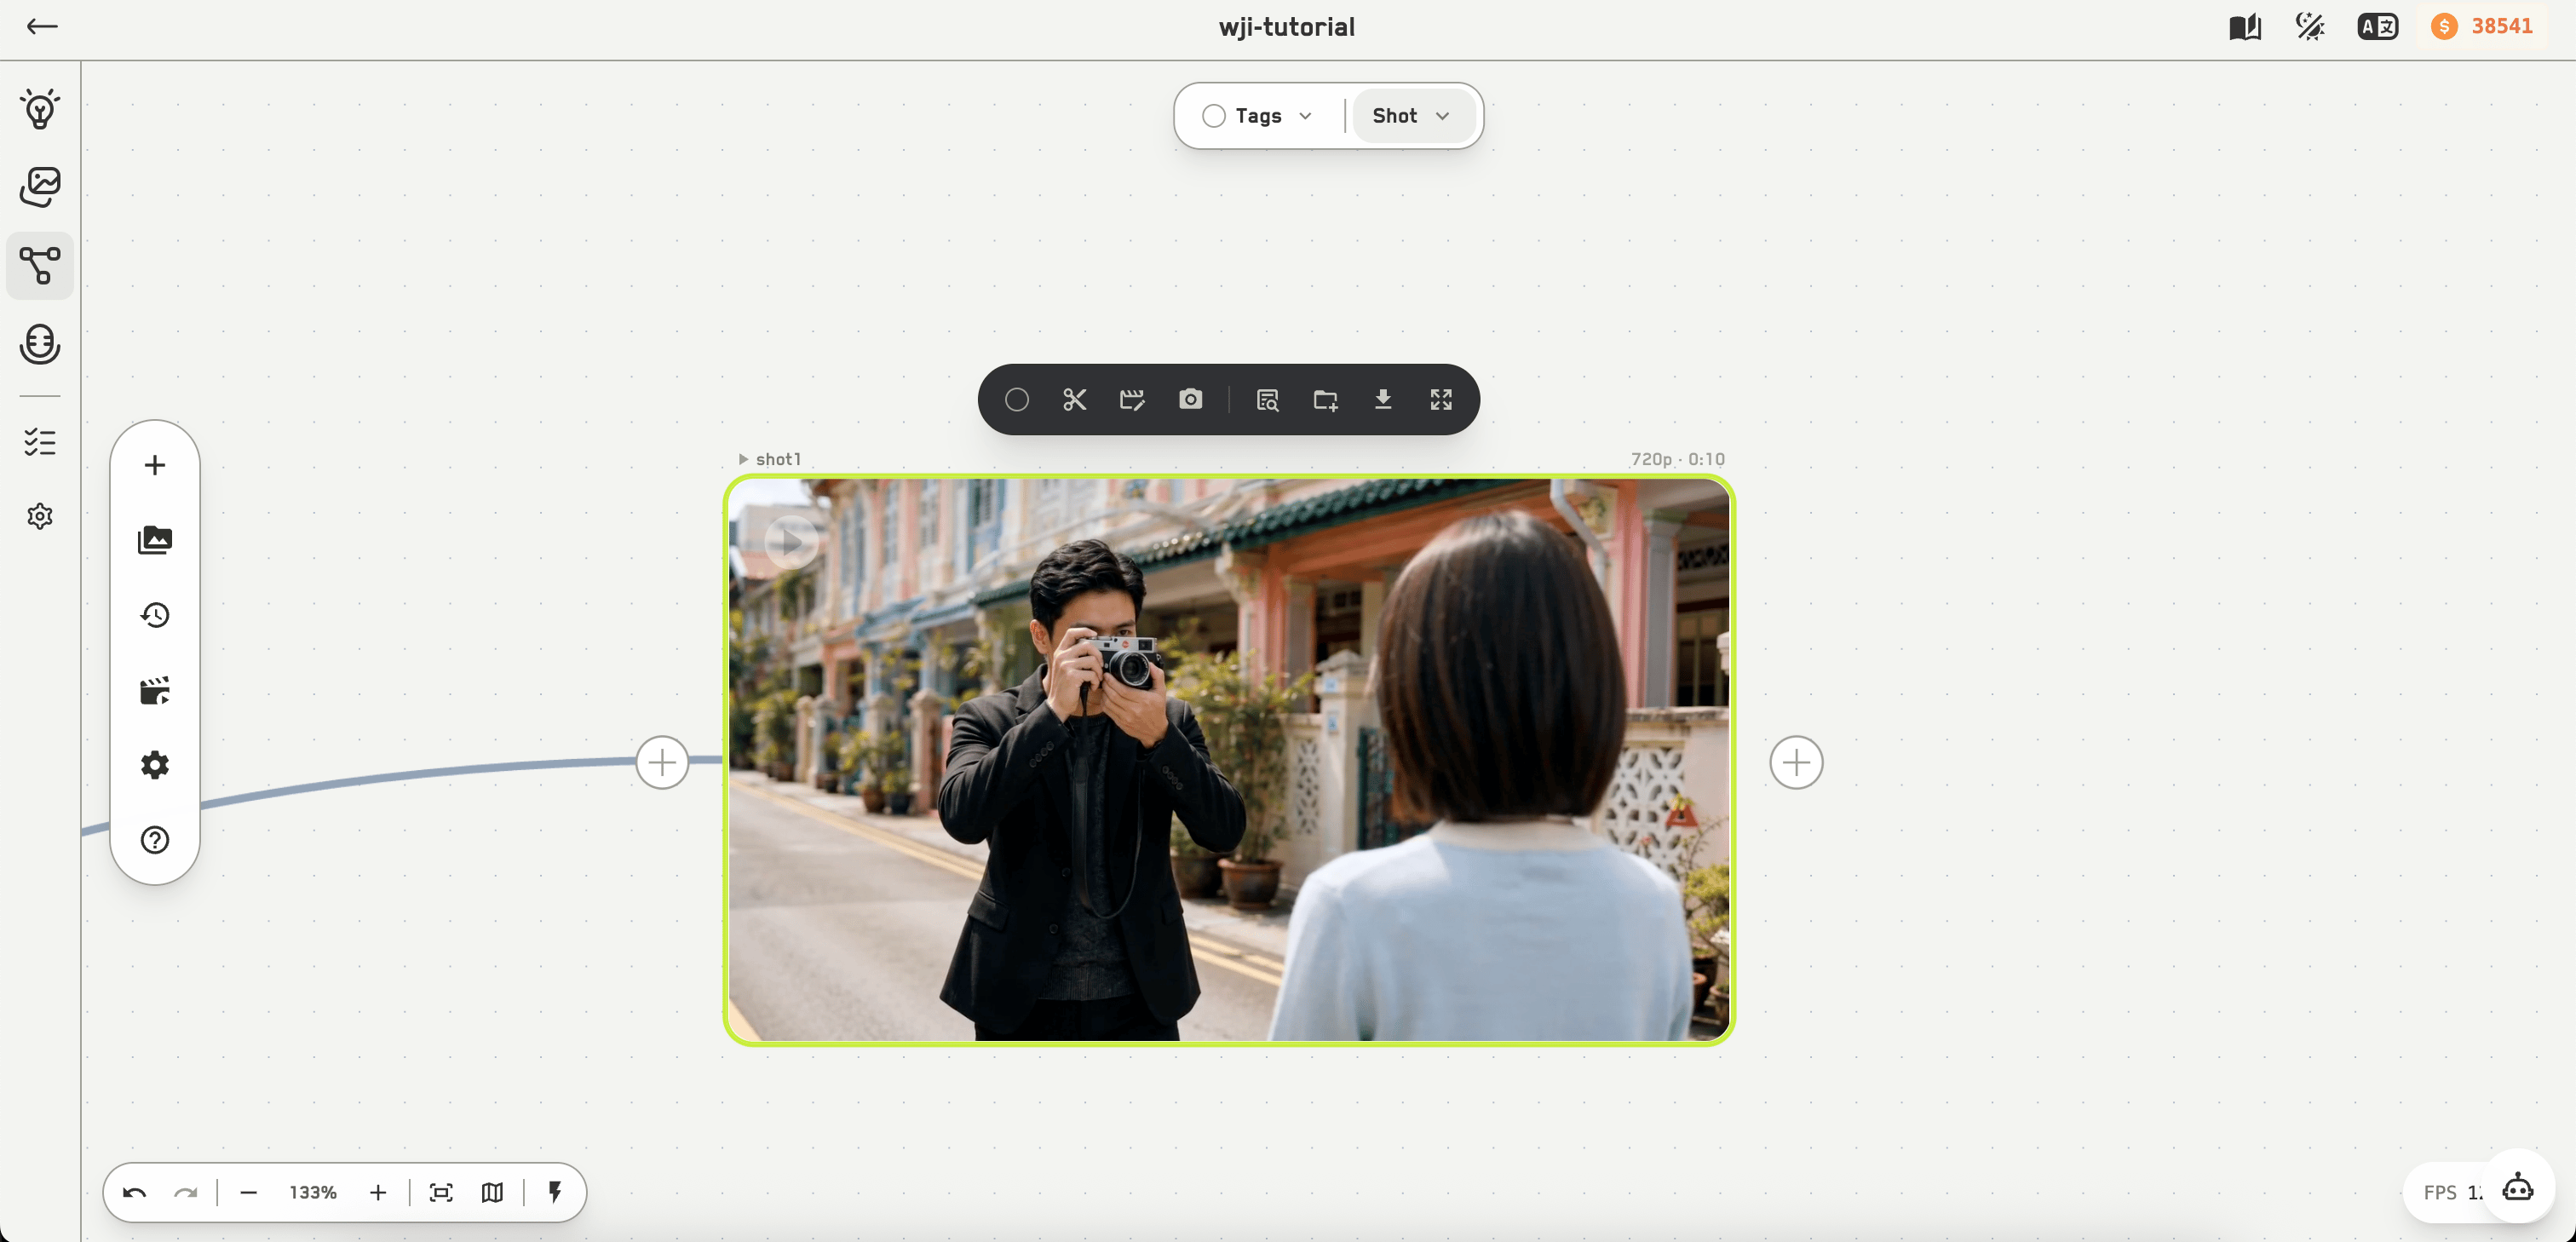Play the shot1 video

point(791,542)
